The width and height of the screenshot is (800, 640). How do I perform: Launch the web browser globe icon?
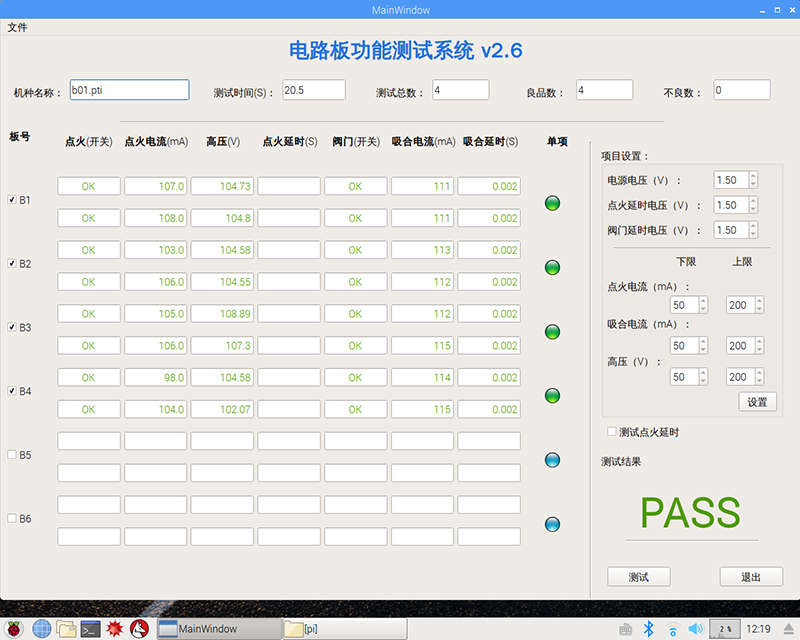pyautogui.click(x=41, y=628)
